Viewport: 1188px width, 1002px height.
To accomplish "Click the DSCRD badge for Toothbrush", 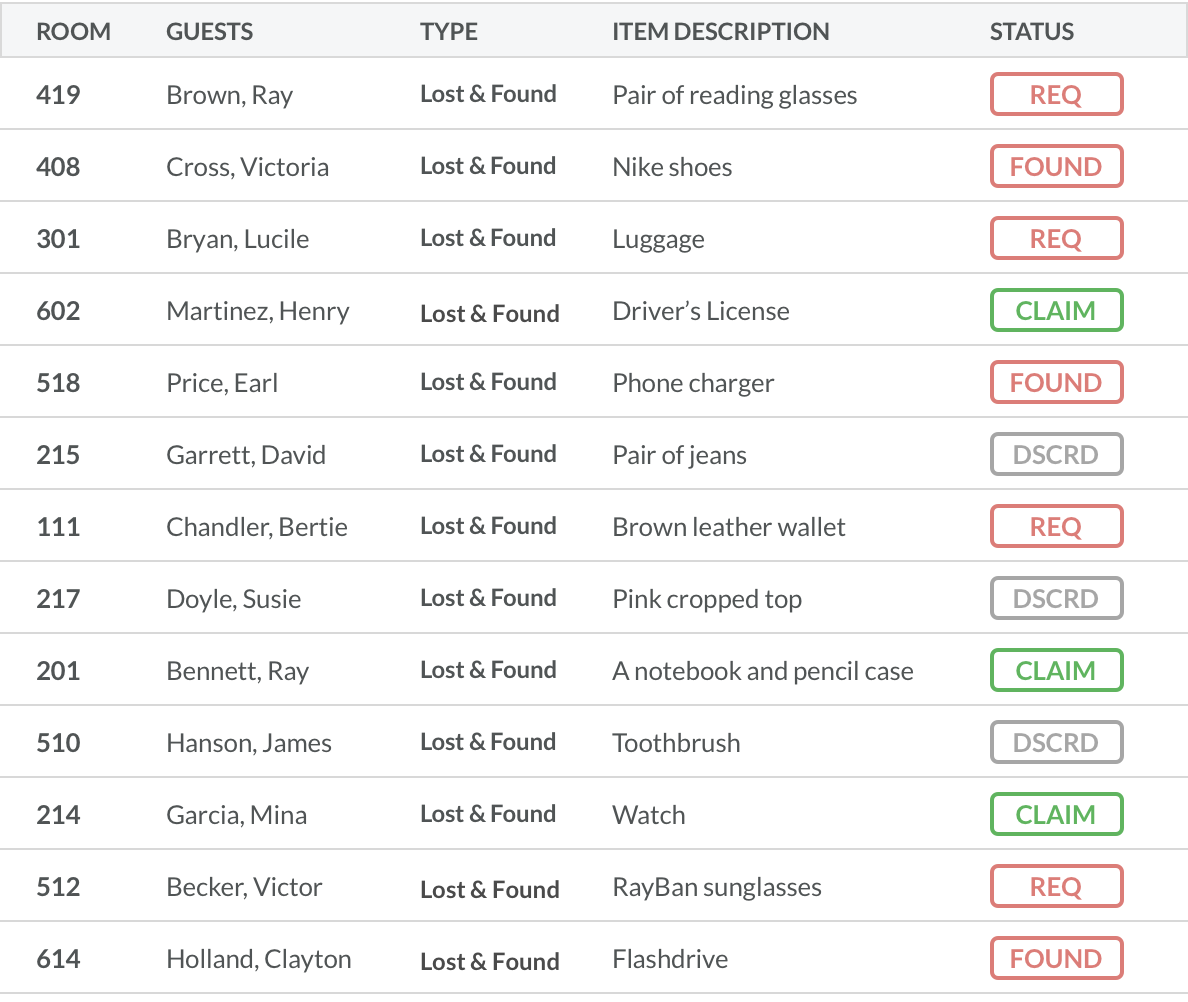I will coord(1056,743).
